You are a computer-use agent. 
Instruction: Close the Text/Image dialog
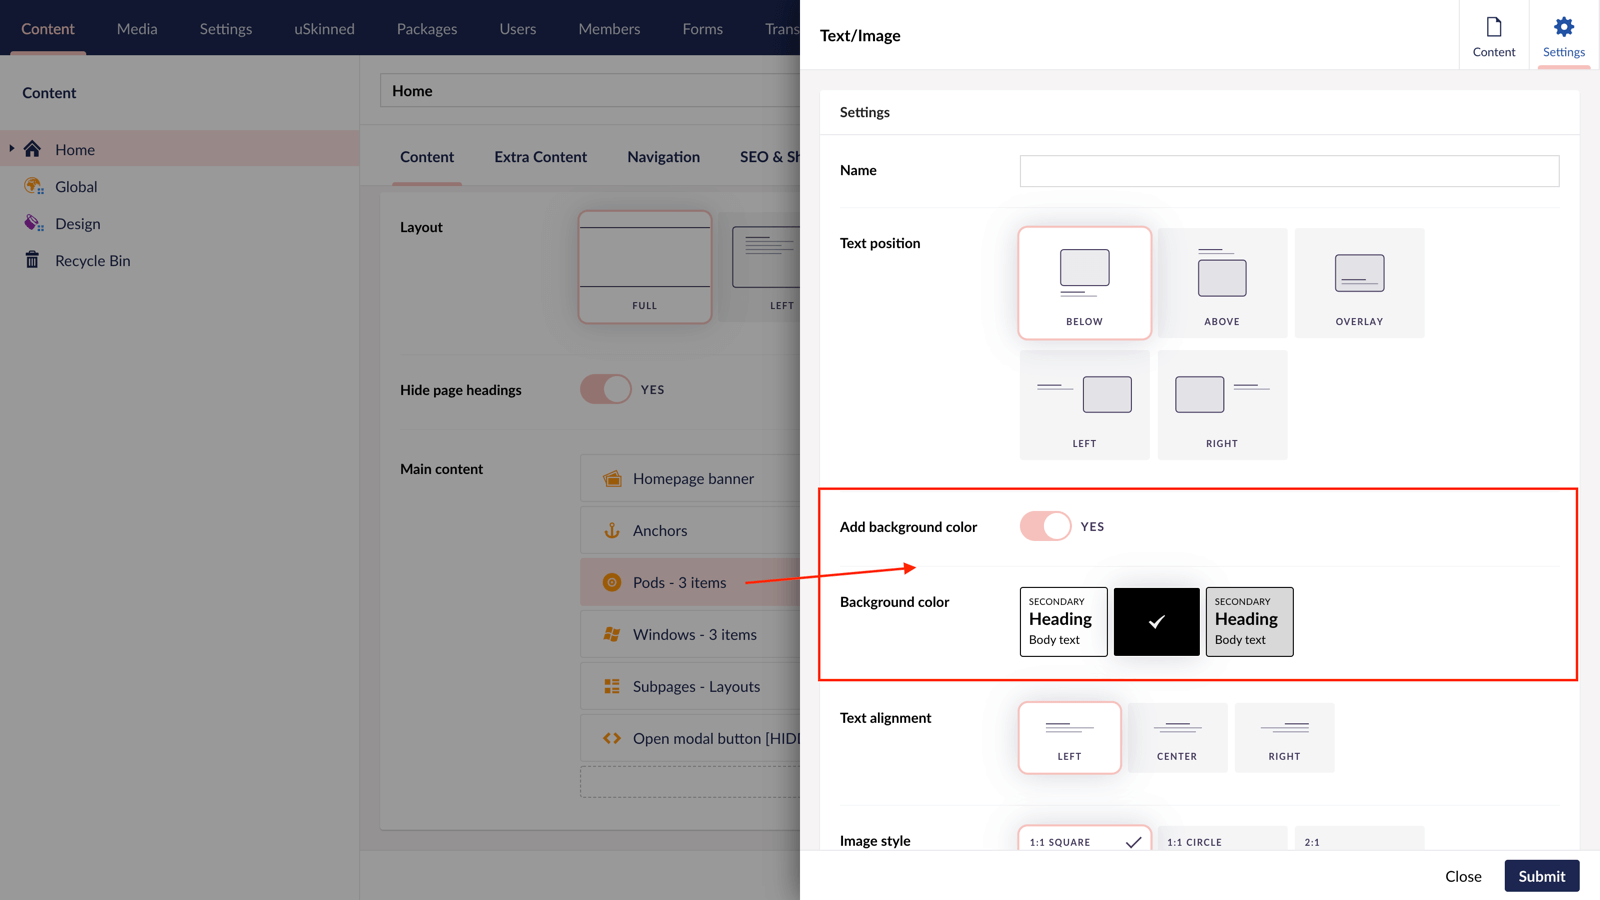click(1463, 875)
